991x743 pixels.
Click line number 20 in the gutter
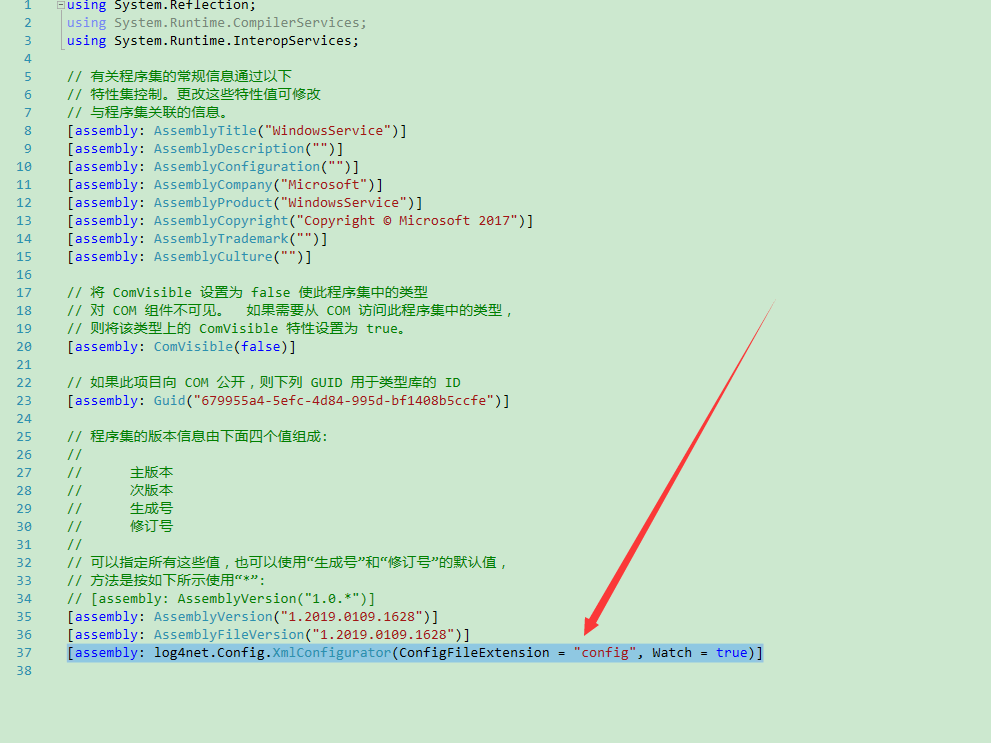(x=24, y=347)
